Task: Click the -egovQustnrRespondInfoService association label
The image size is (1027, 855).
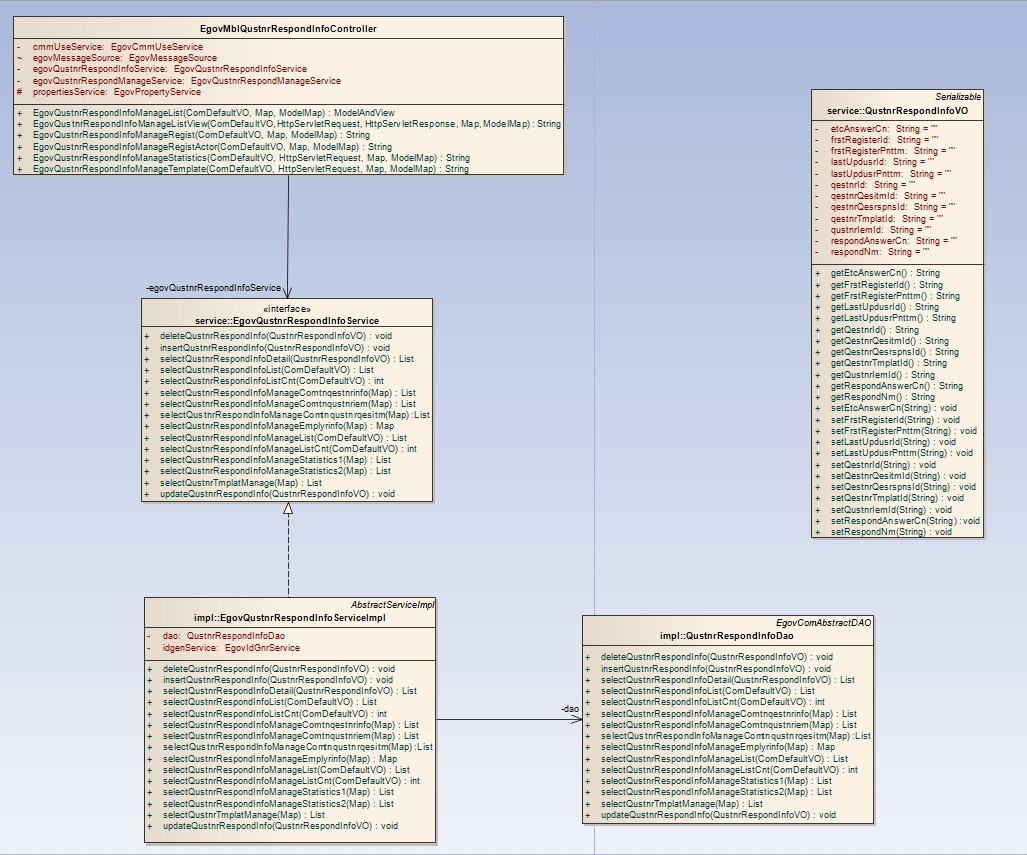Action: click(x=213, y=288)
